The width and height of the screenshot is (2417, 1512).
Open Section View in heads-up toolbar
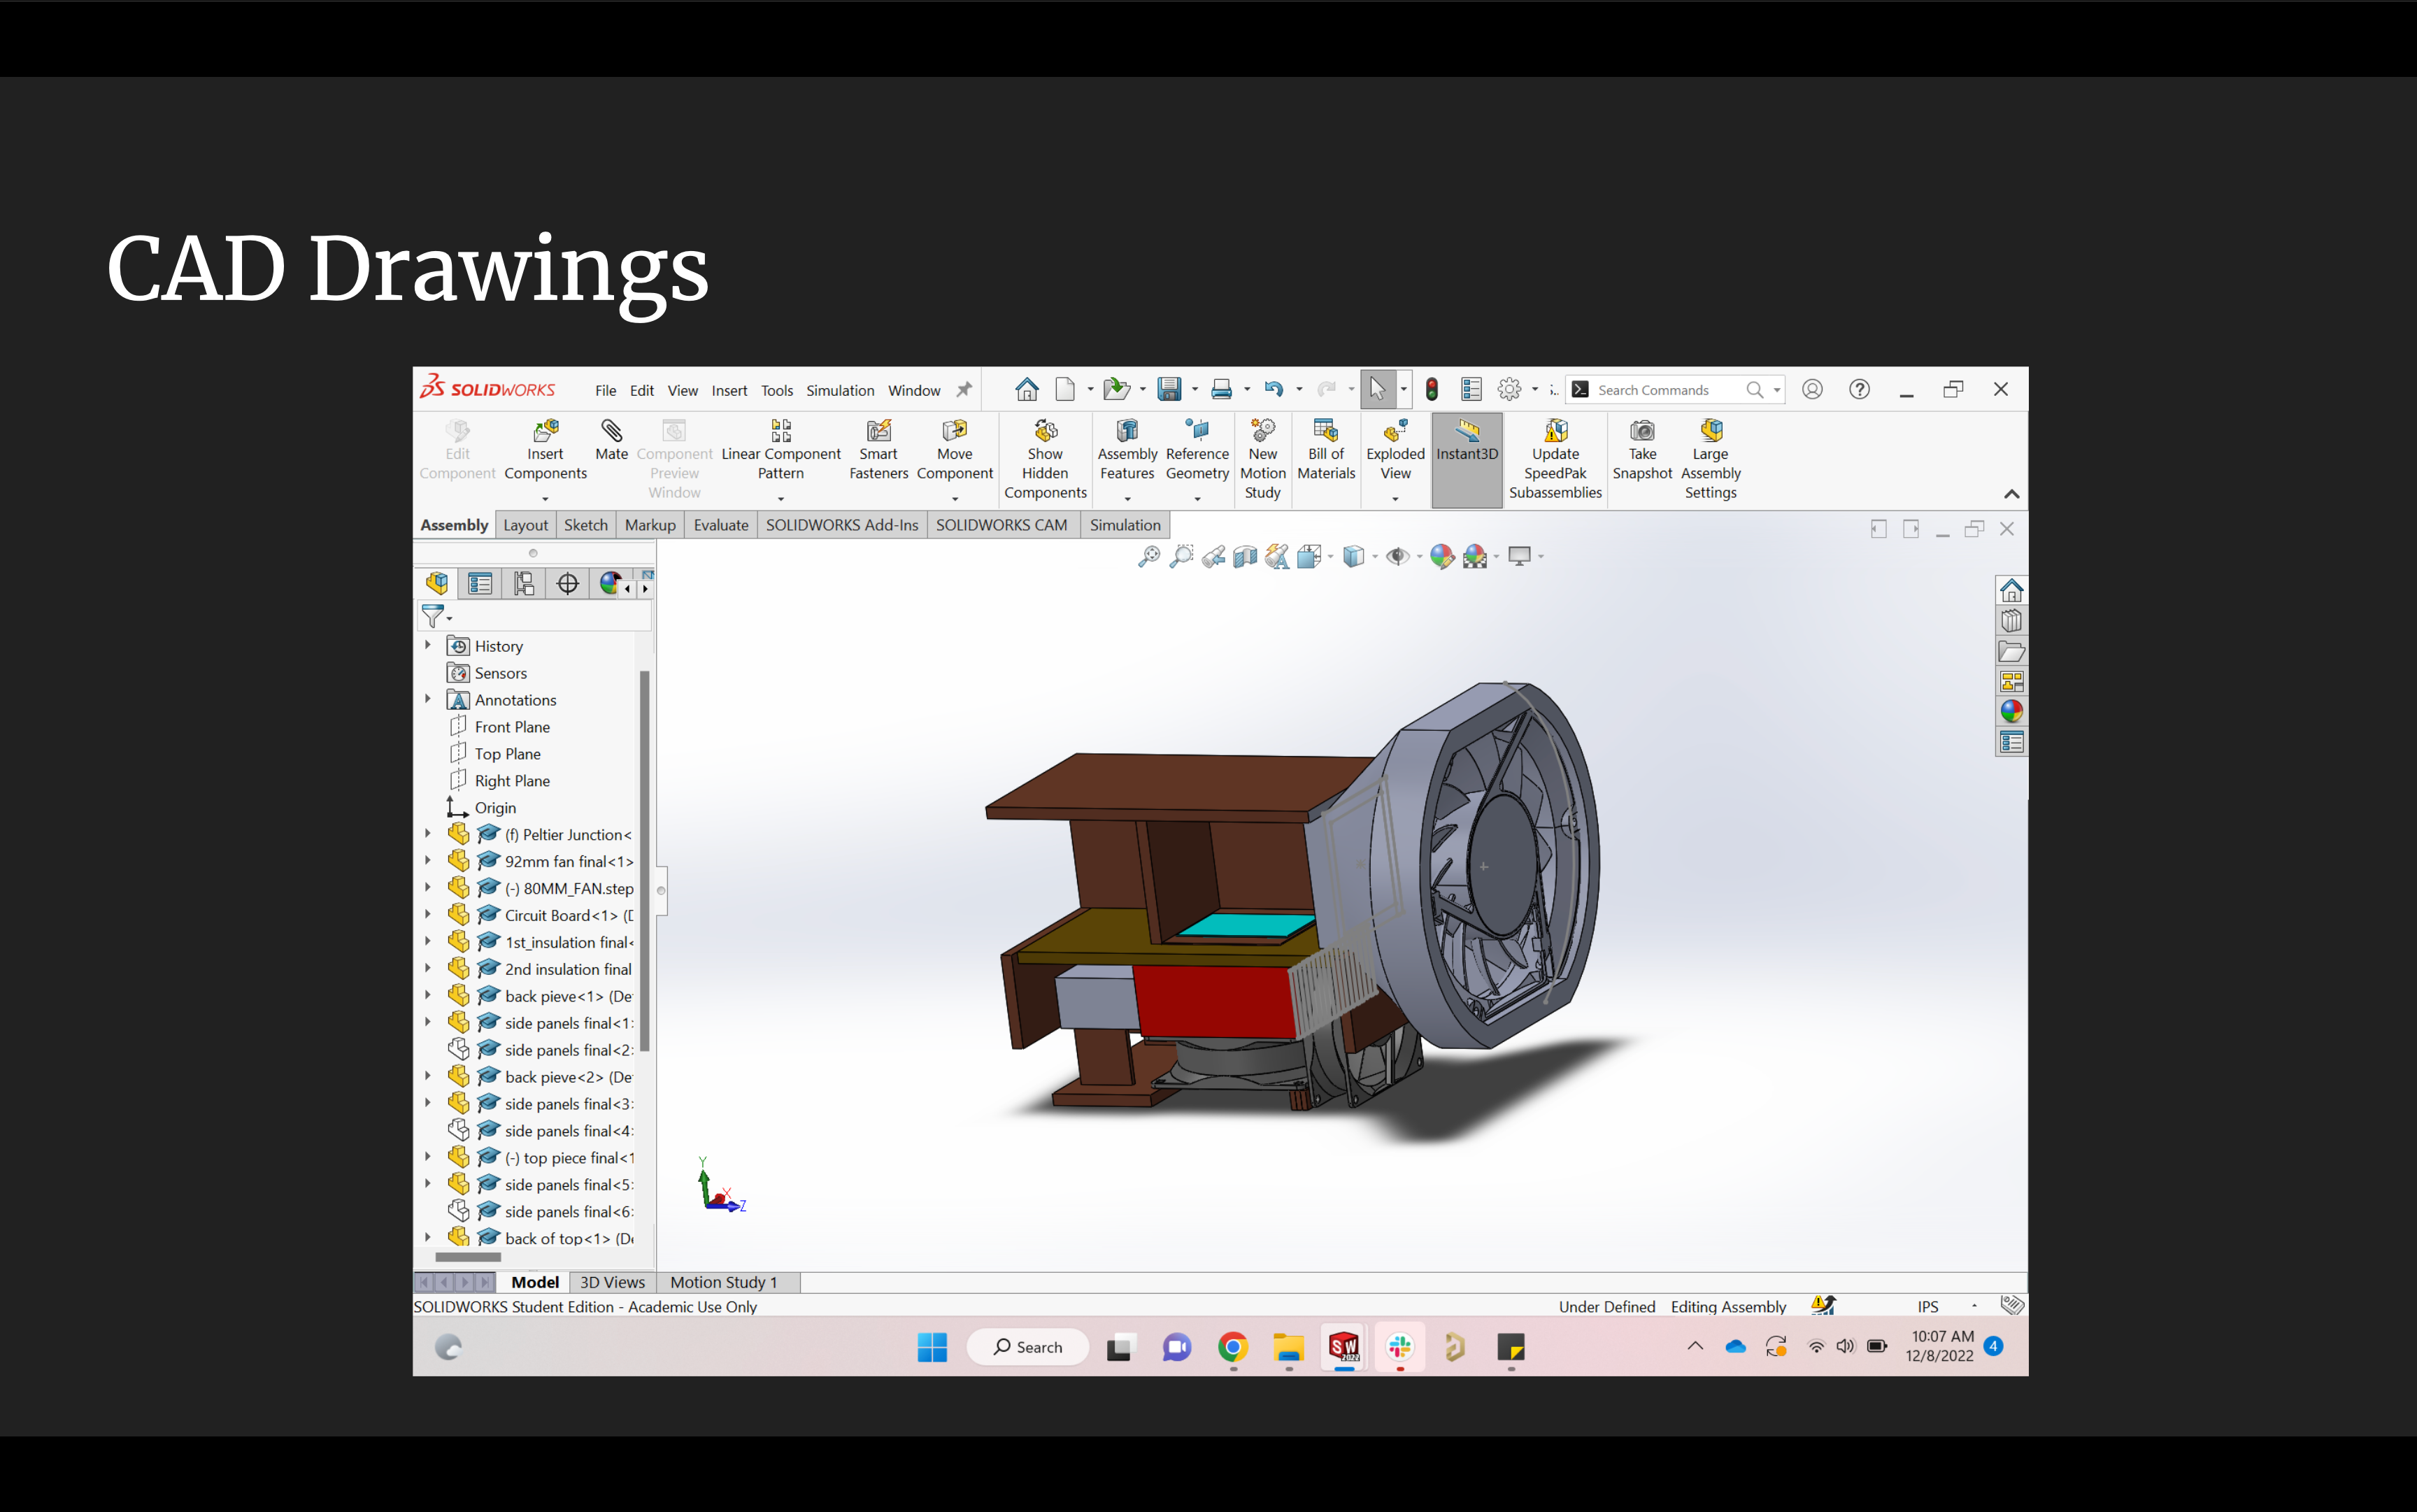(1245, 557)
